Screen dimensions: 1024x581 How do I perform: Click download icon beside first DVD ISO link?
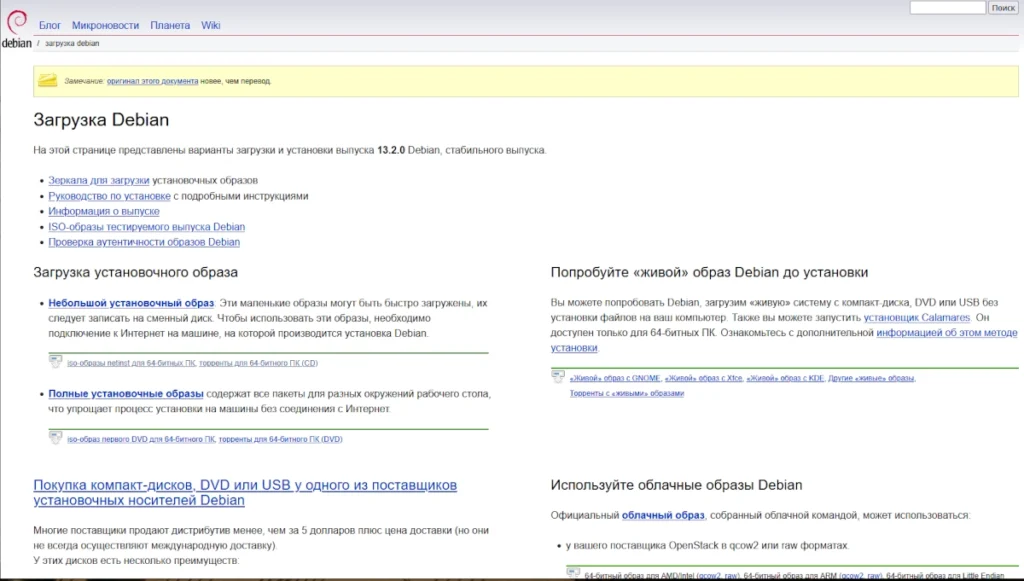[x=56, y=438]
